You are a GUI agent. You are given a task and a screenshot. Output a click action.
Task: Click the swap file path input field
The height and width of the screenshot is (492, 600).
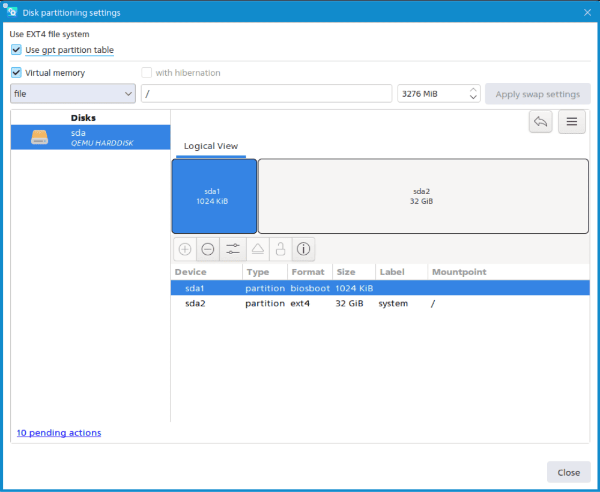(267, 93)
